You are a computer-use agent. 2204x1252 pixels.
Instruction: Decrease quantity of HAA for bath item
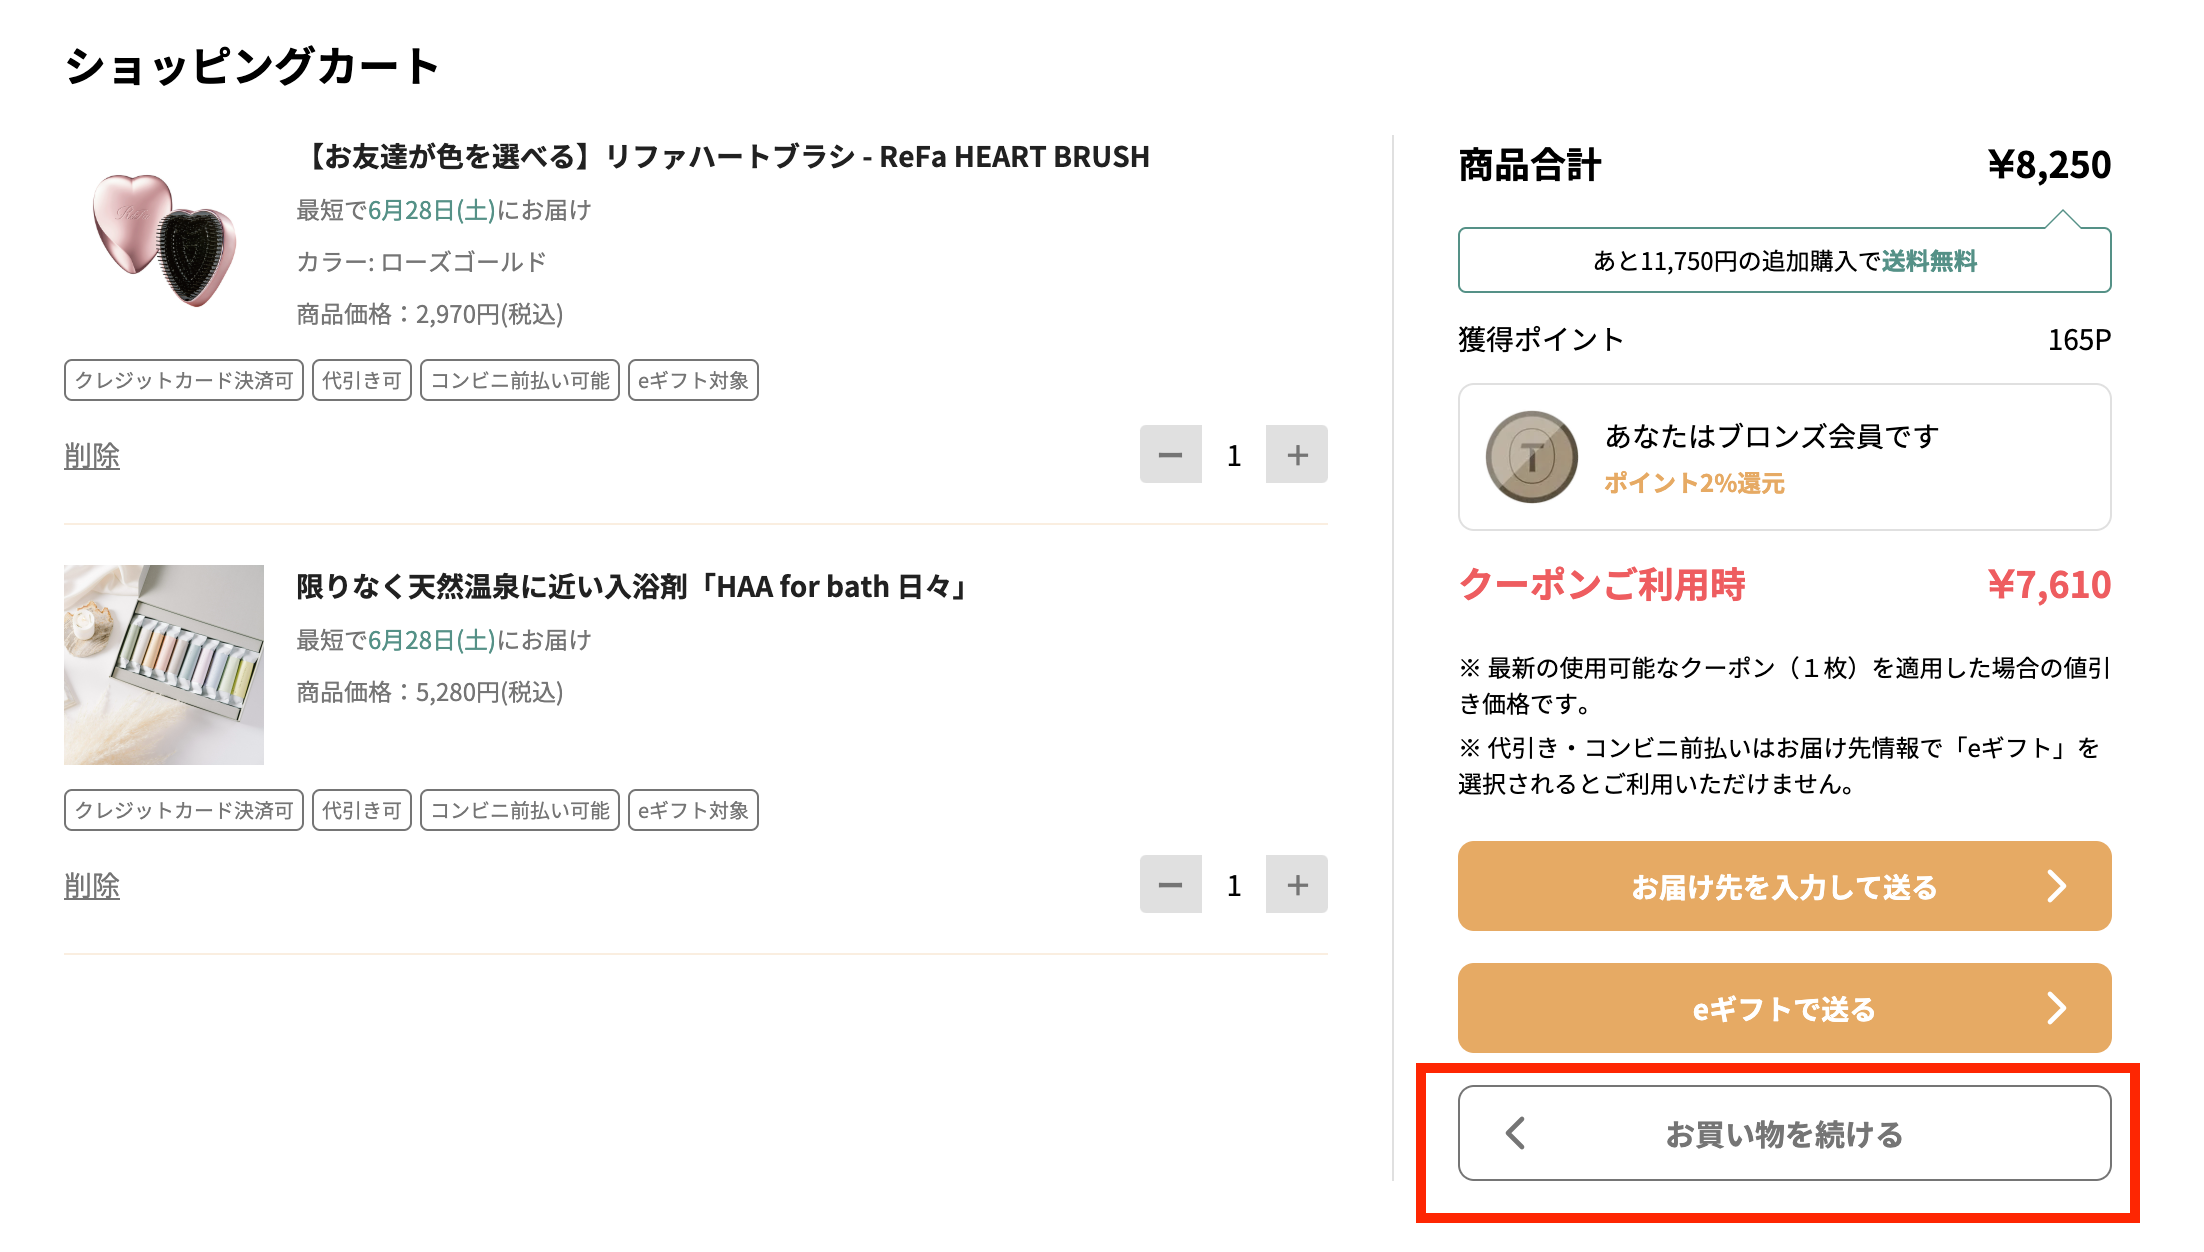[1170, 885]
